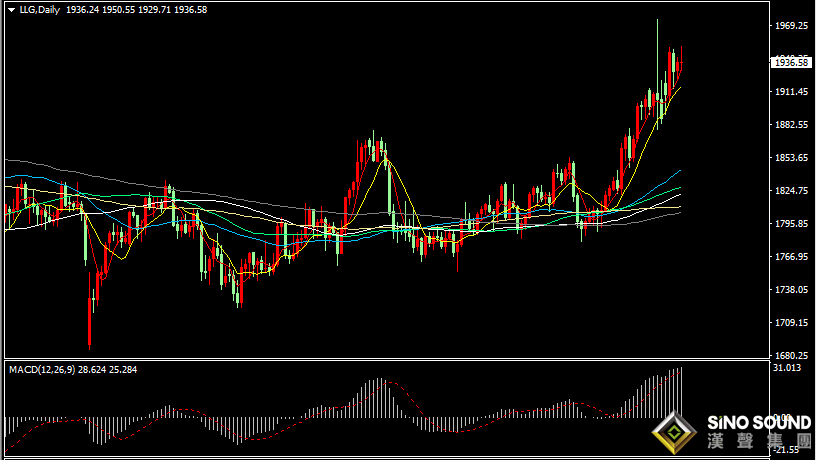816x460 pixels.
Task: Click the MACD values 28.624 25.284
Action: 108,370
